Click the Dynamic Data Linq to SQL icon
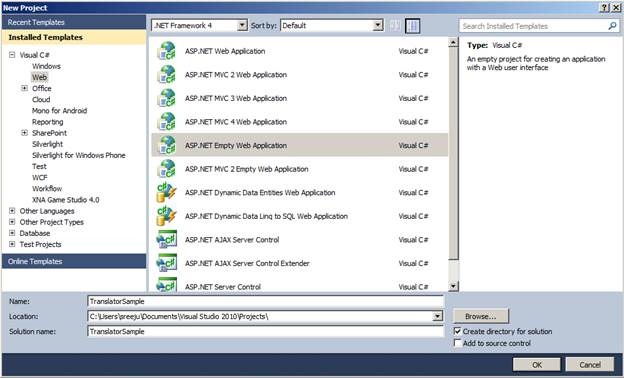This screenshot has height=378, width=624. click(x=167, y=216)
